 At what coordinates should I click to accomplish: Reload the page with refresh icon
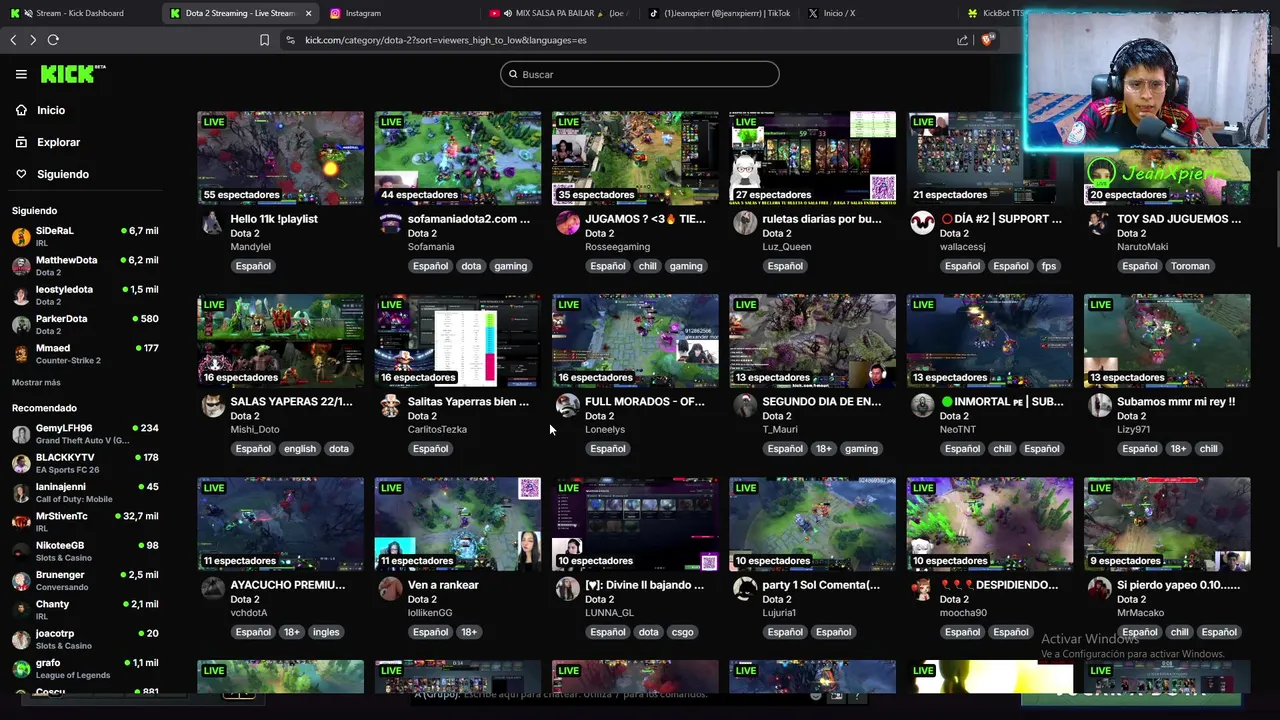coord(53,40)
